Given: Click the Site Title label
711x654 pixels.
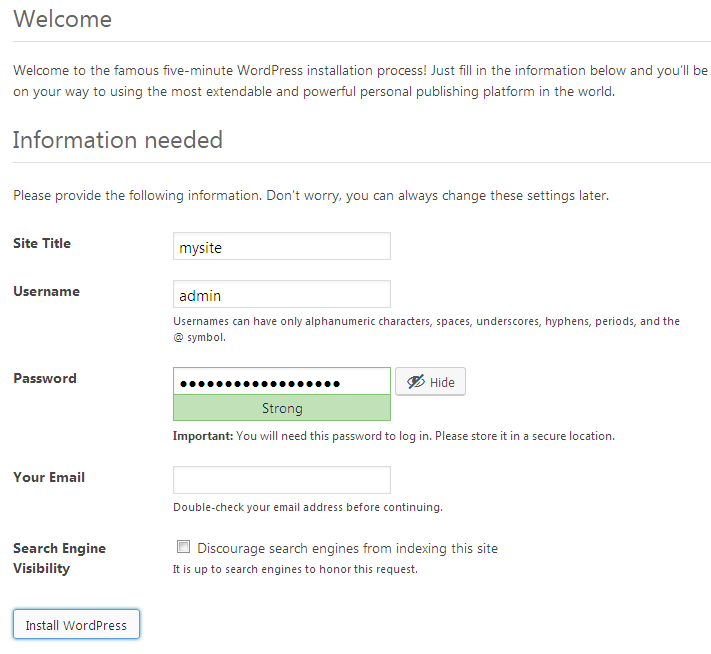Looking at the screenshot, I should pyautogui.click(x=42, y=244).
